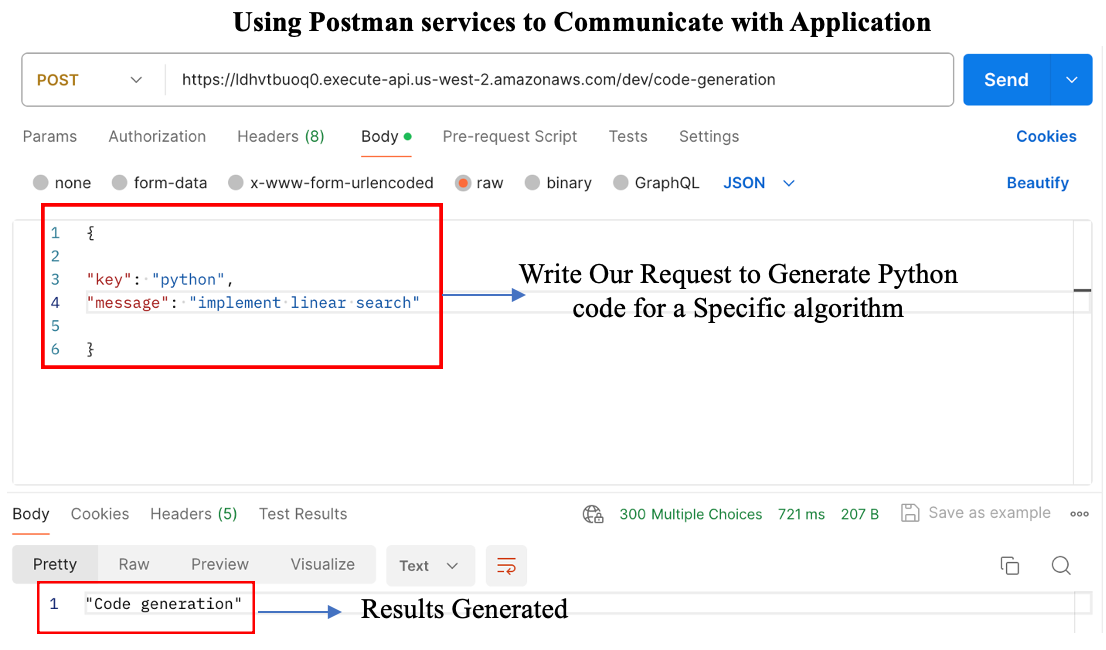The height and width of the screenshot is (650, 1106).
Task: Select the raw body type option
Action: pyautogui.click(x=464, y=183)
